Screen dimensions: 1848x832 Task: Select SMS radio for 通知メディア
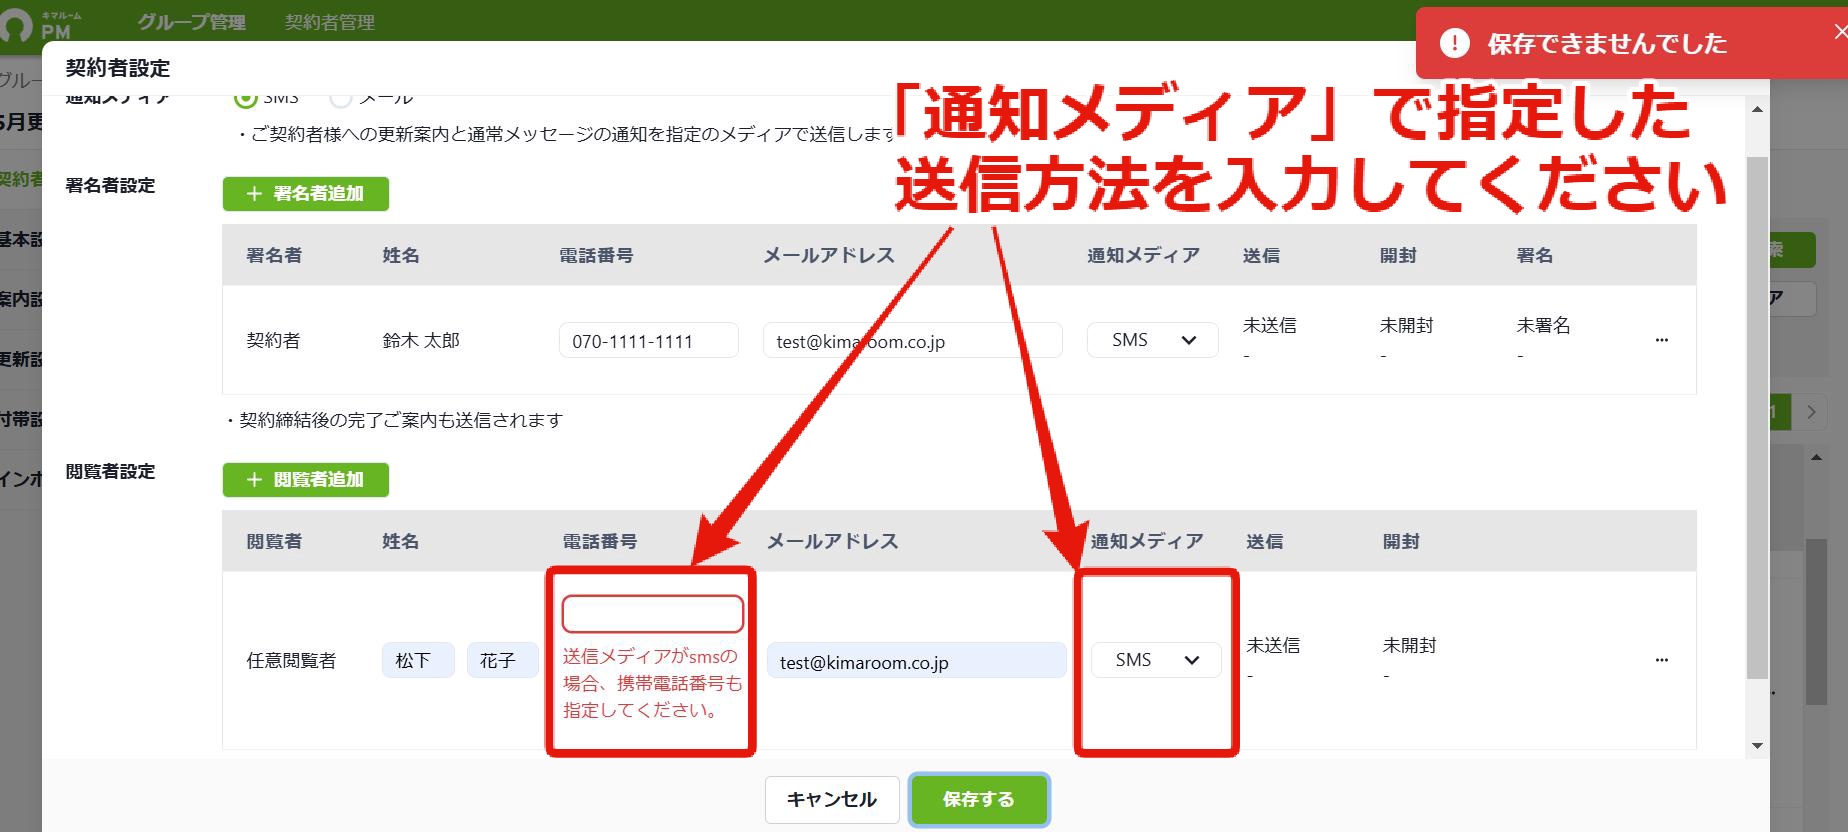pyautogui.click(x=245, y=97)
